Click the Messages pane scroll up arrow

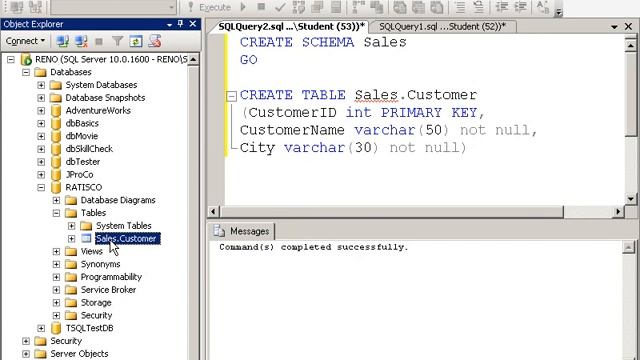click(629, 247)
